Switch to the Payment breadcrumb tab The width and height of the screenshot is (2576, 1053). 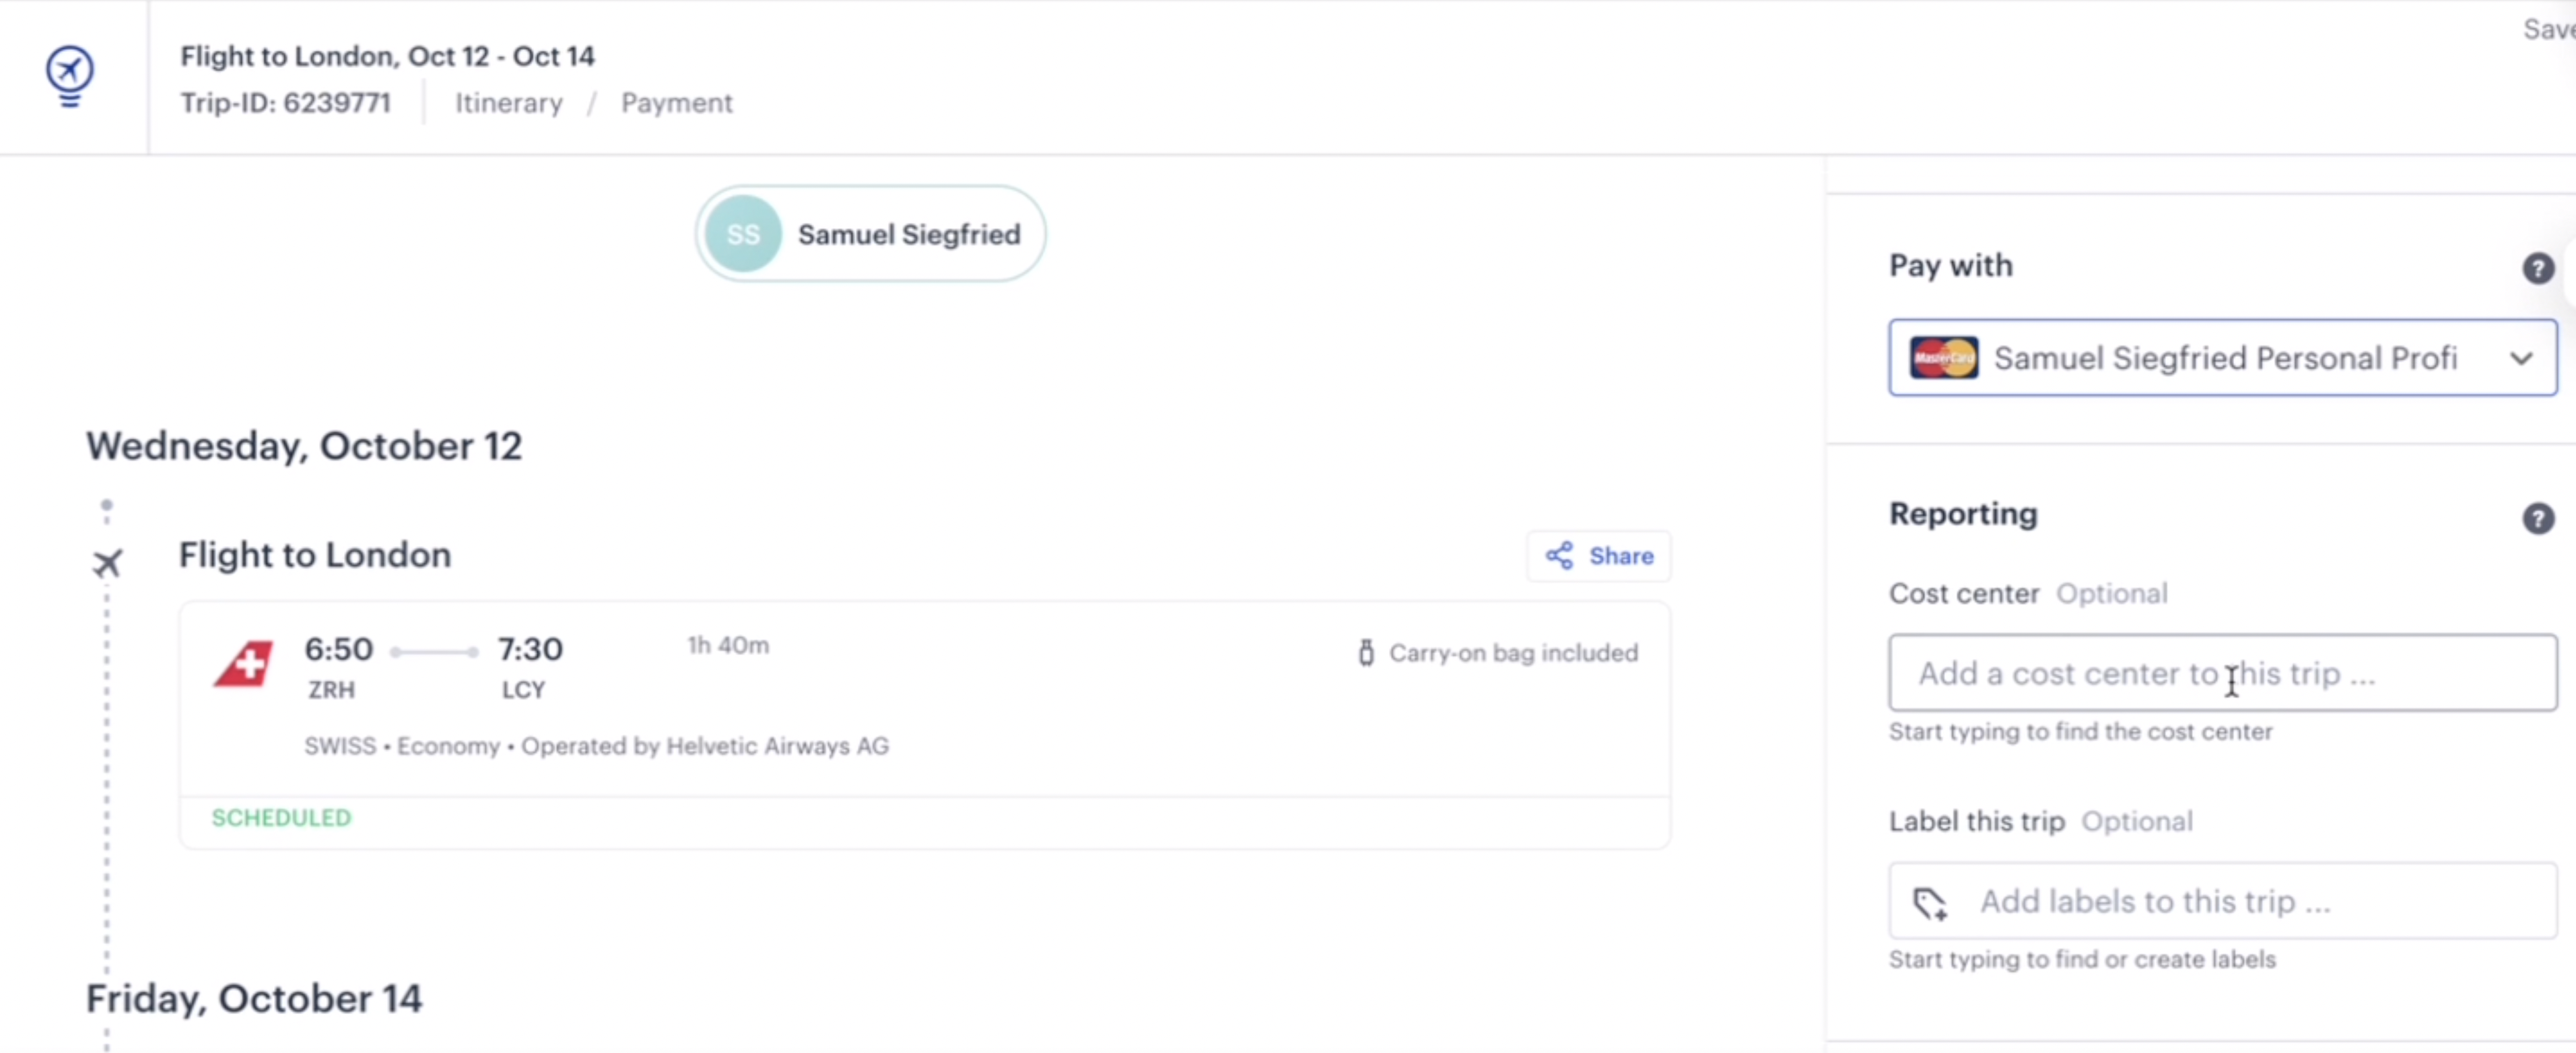pyautogui.click(x=677, y=103)
